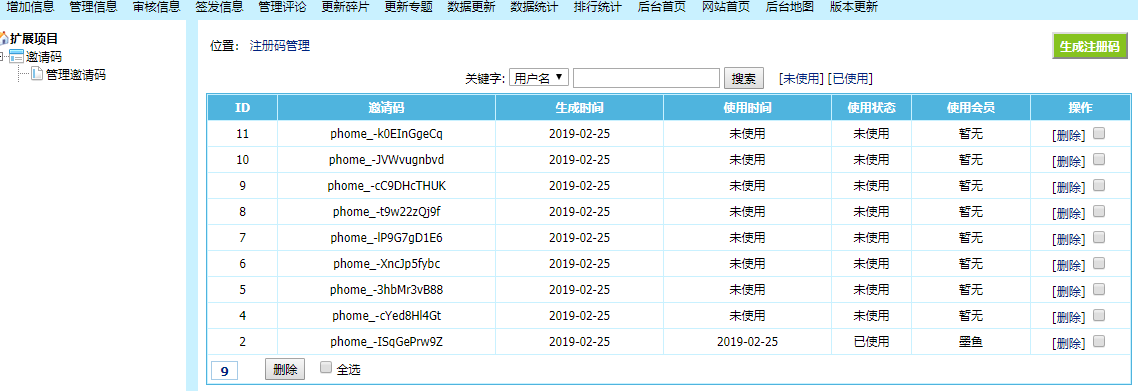This screenshot has width=1138, height=391.
Task: Open 后台地图 from the top menu
Action: point(790,7)
